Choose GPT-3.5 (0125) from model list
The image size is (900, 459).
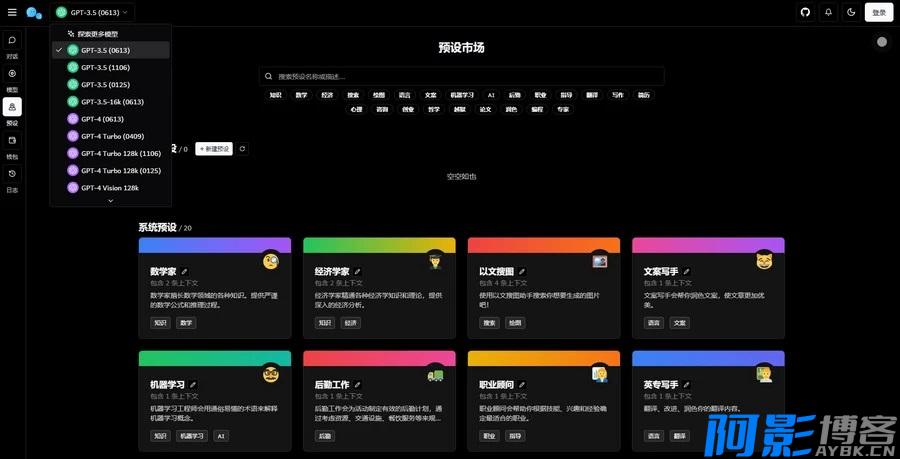coord(111,84)
